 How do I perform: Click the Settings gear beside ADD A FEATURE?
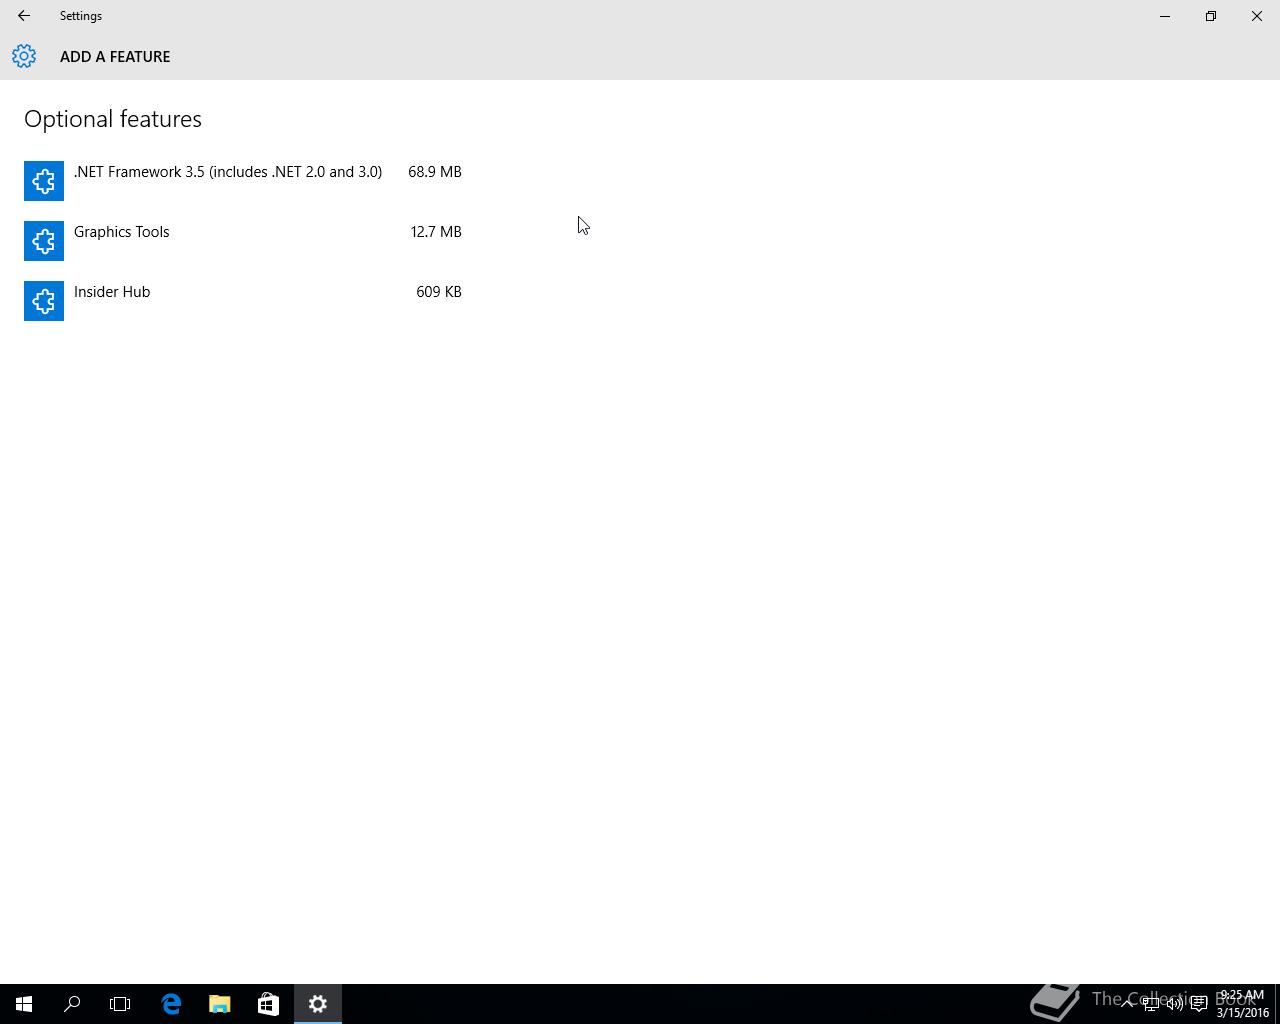(24, 56)
